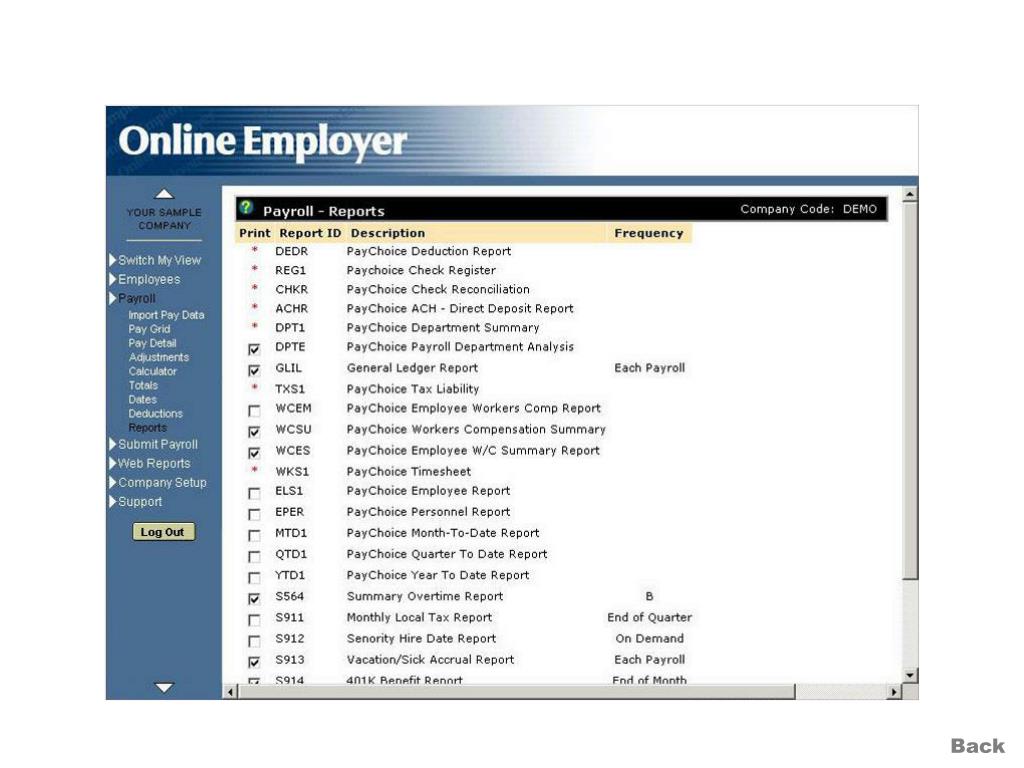Screen dimensions: 1024x768
Task: Click the Log Out button
Action: 163,532
